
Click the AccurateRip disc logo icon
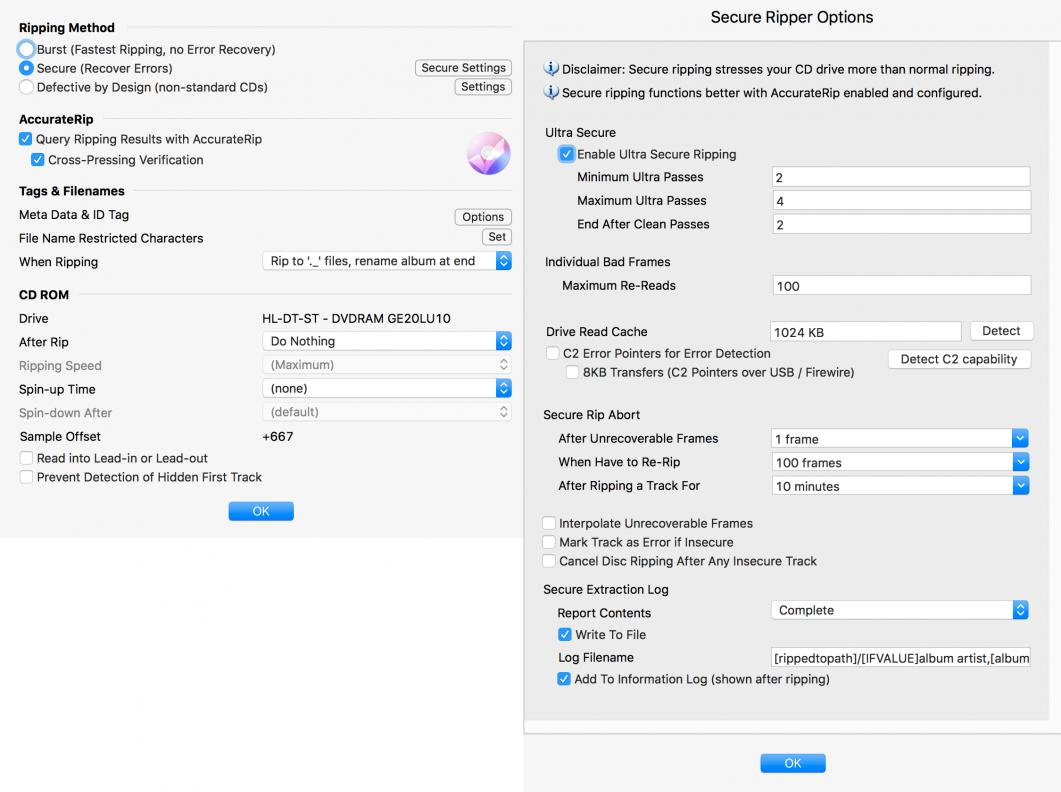(x=488, y=154)
